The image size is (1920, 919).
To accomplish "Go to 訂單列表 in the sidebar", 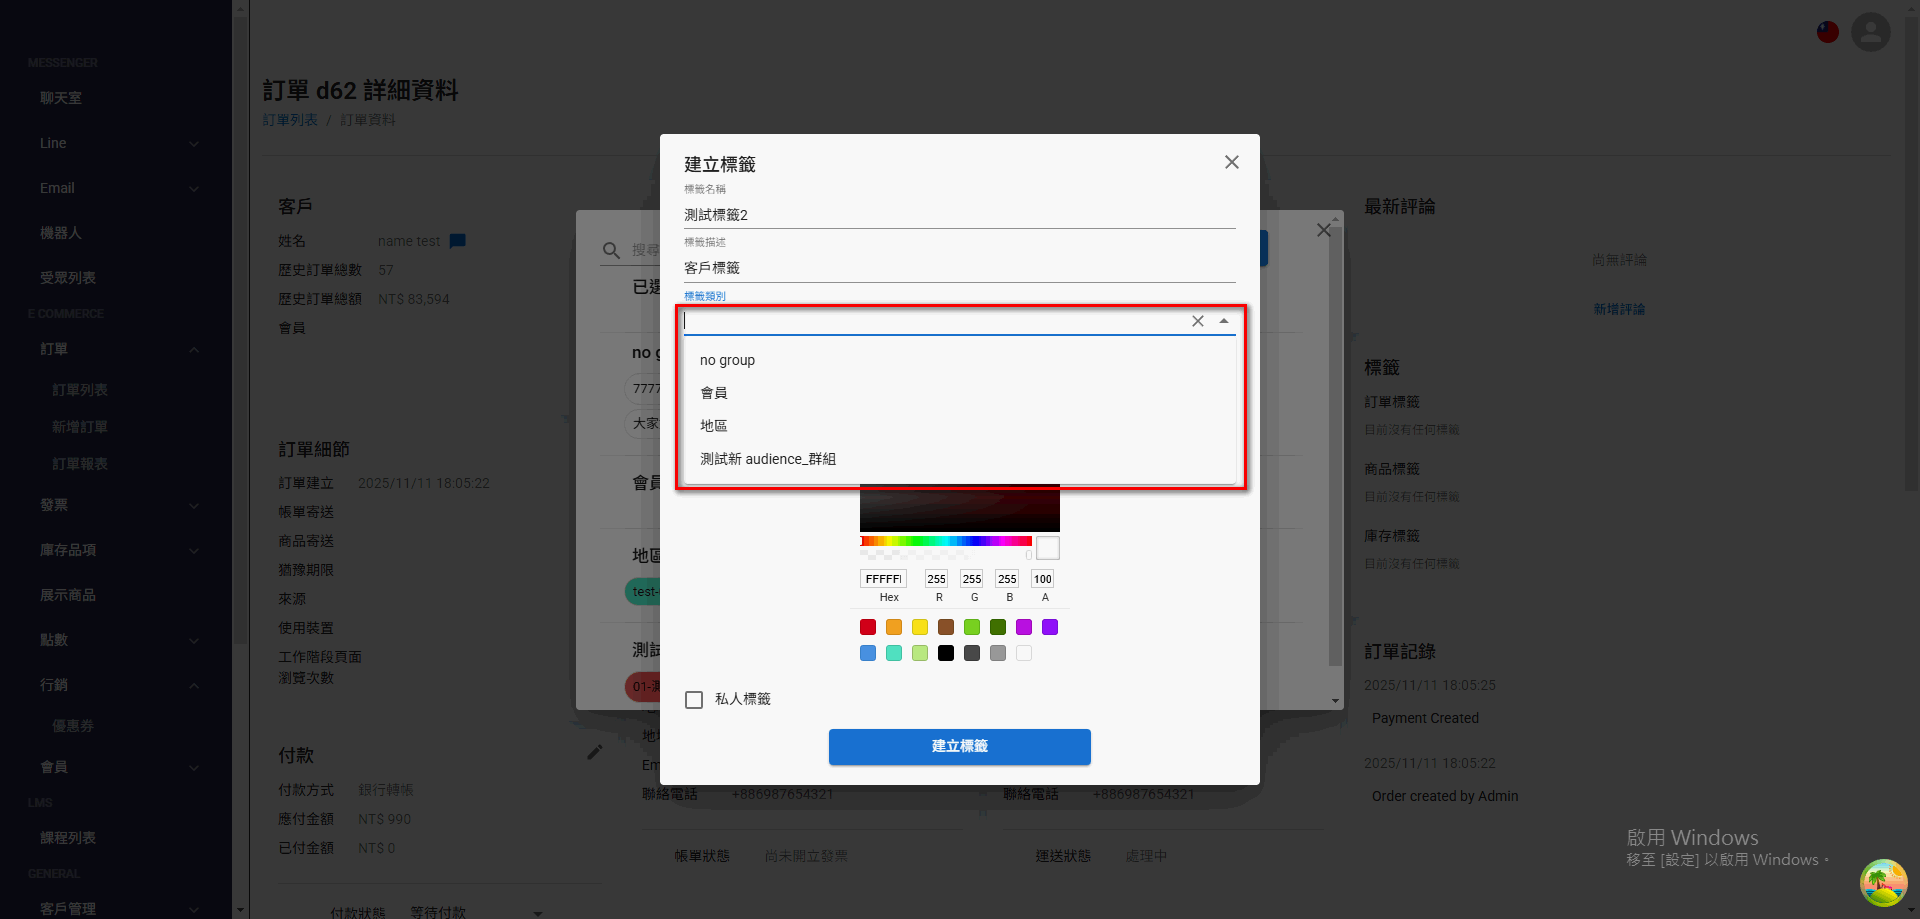I will tap(80, 390).
